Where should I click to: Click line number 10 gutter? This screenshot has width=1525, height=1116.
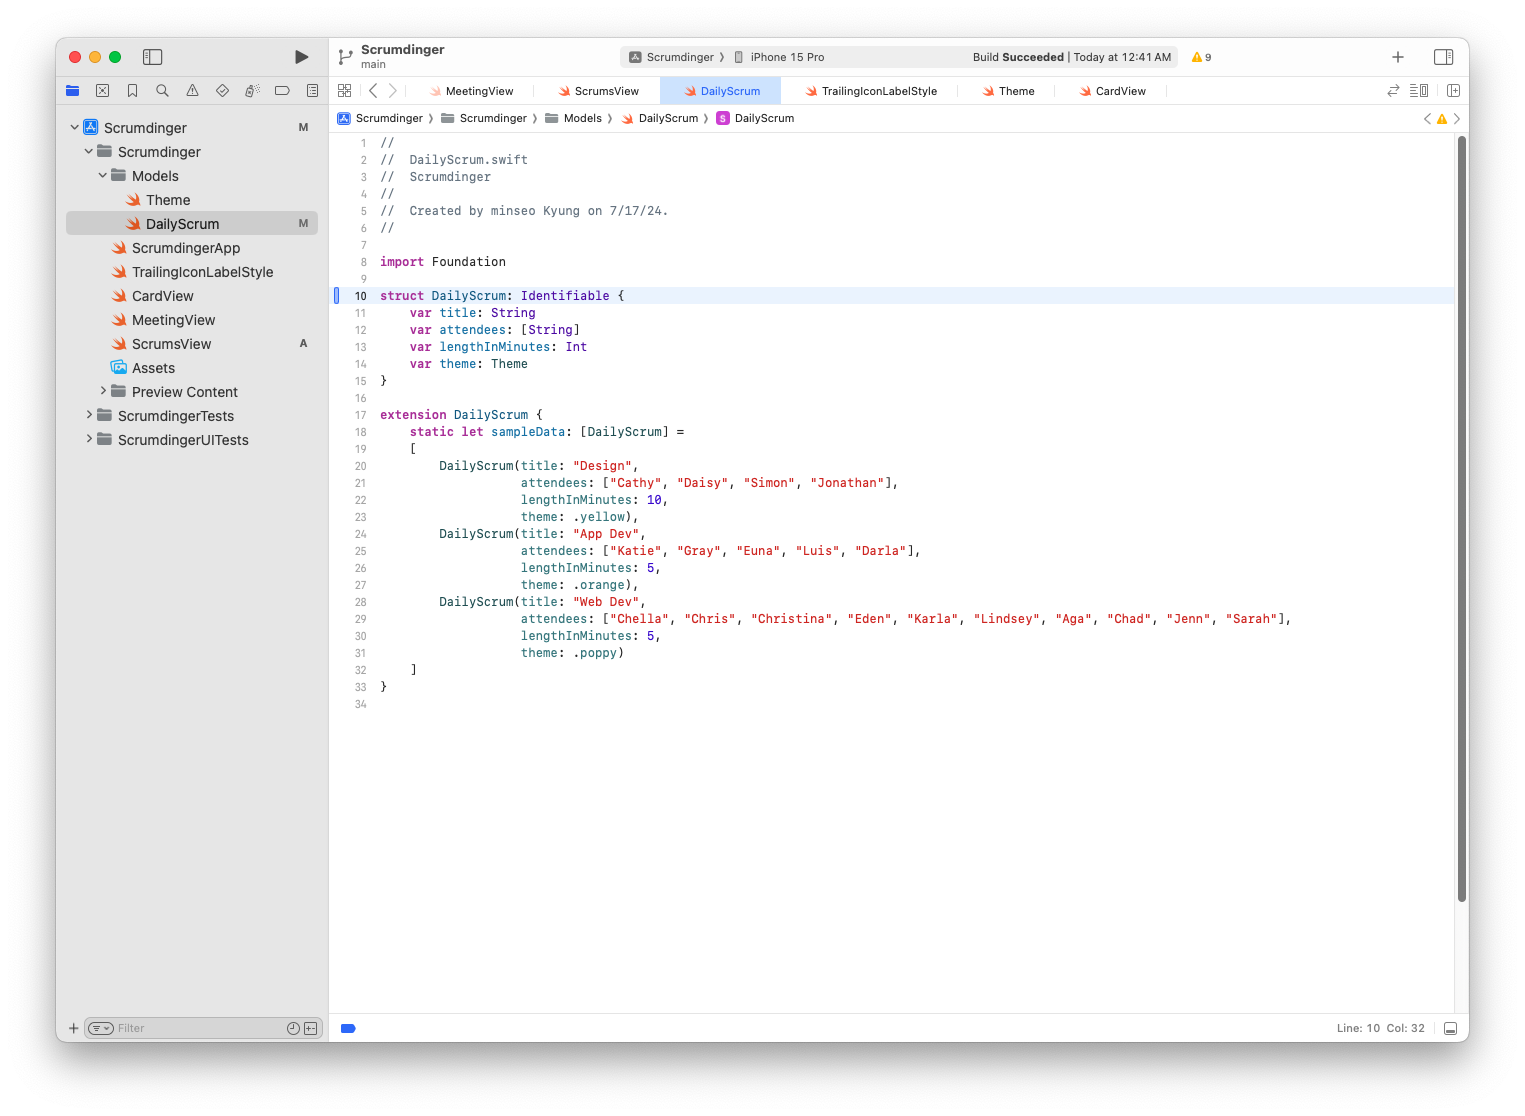360,296
